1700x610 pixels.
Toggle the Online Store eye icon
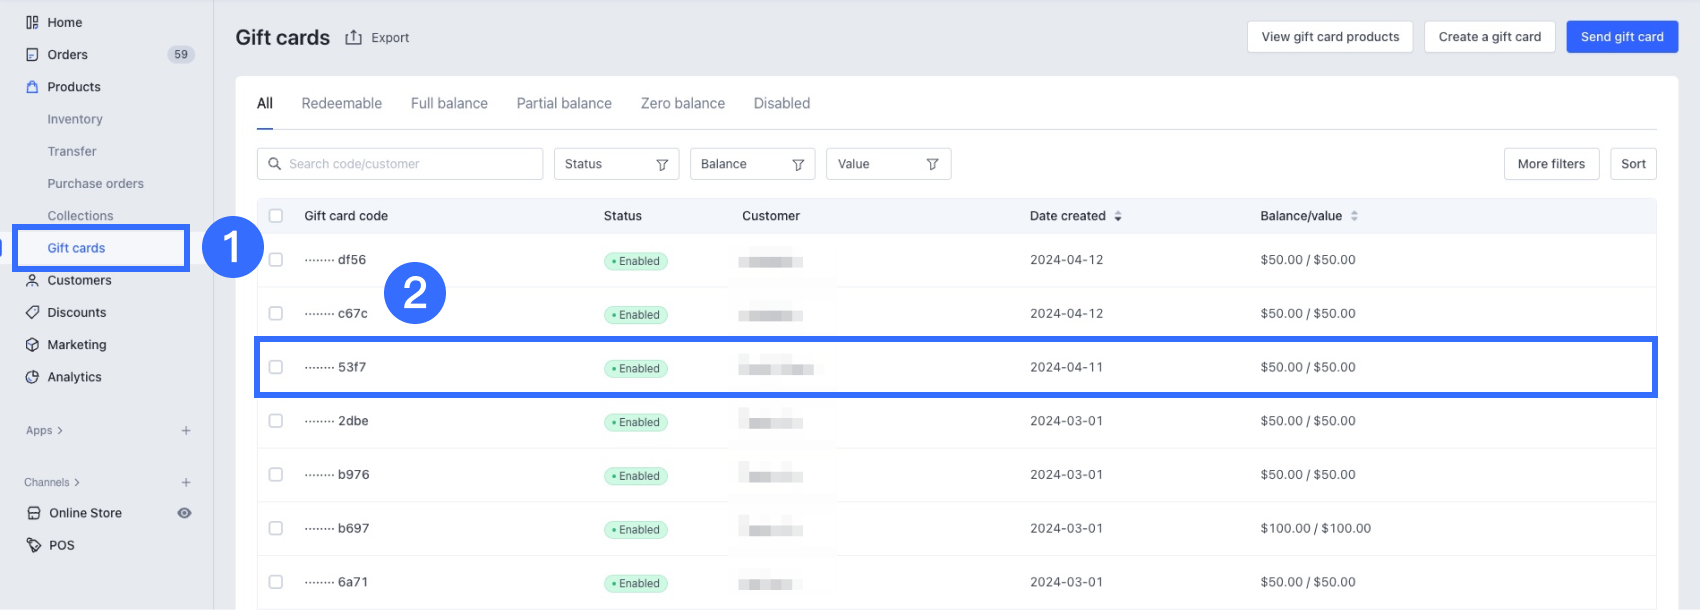coord(184,513)
